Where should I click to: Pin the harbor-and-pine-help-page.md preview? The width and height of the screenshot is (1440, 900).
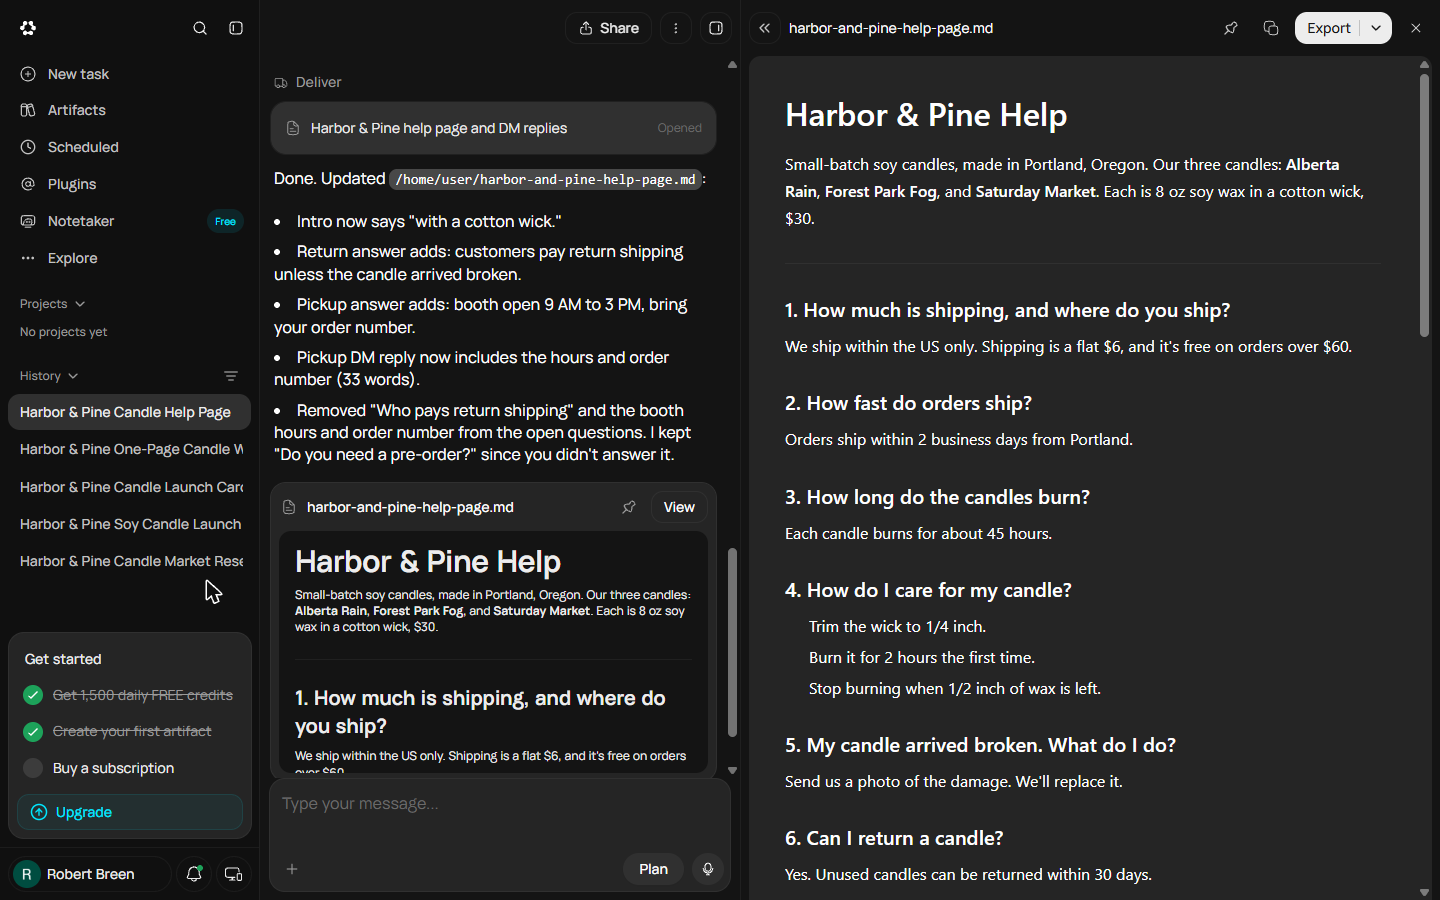pyautogui.click(x=1231, y=28)
